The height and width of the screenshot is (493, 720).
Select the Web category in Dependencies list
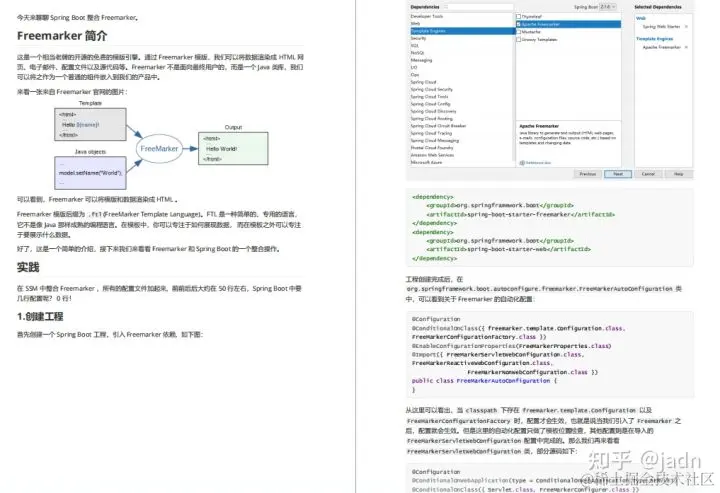pyautogui.click(x=415, y=23)
